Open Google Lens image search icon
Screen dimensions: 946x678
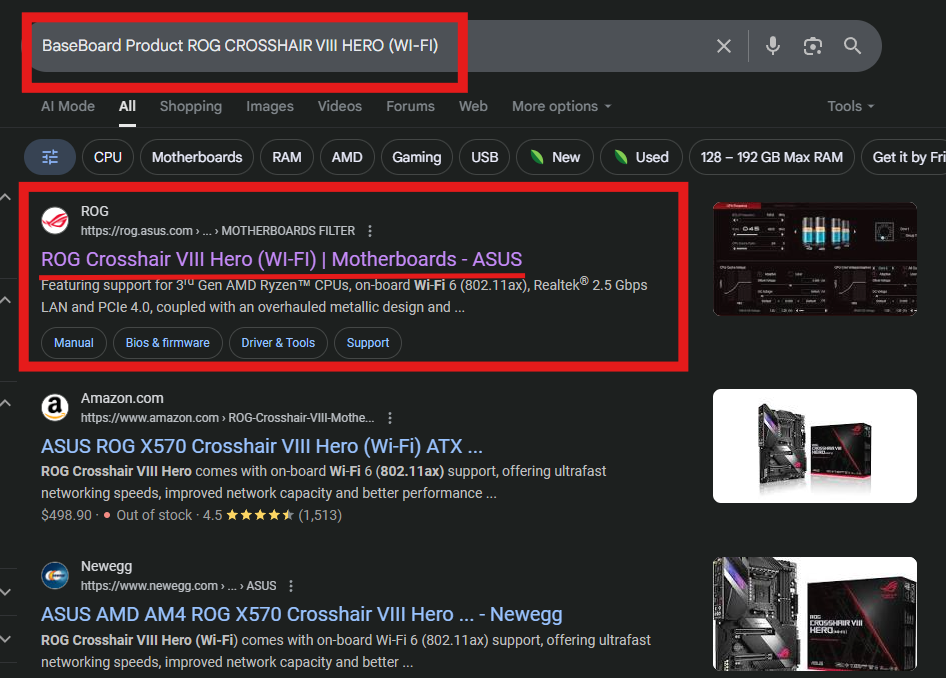pos(813,46)
